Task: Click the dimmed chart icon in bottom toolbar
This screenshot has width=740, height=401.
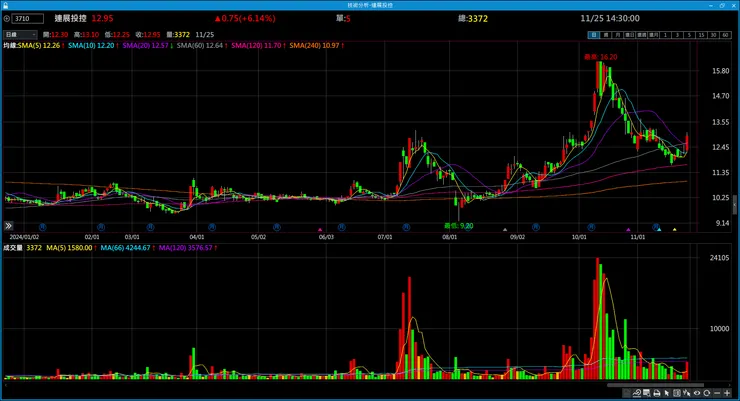Action: (626, 393)
